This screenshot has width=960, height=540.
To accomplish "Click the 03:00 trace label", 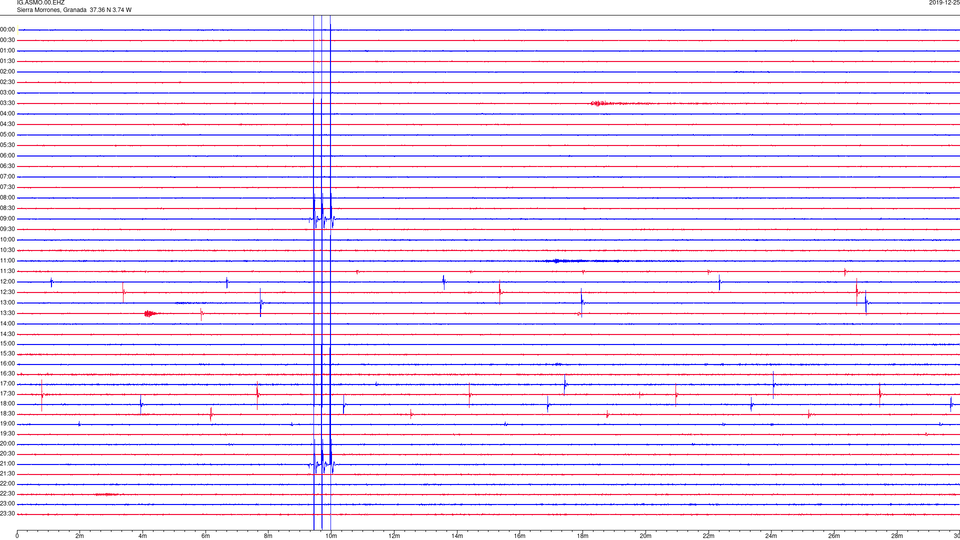I will pyautogui.click(x=7, y=92).
